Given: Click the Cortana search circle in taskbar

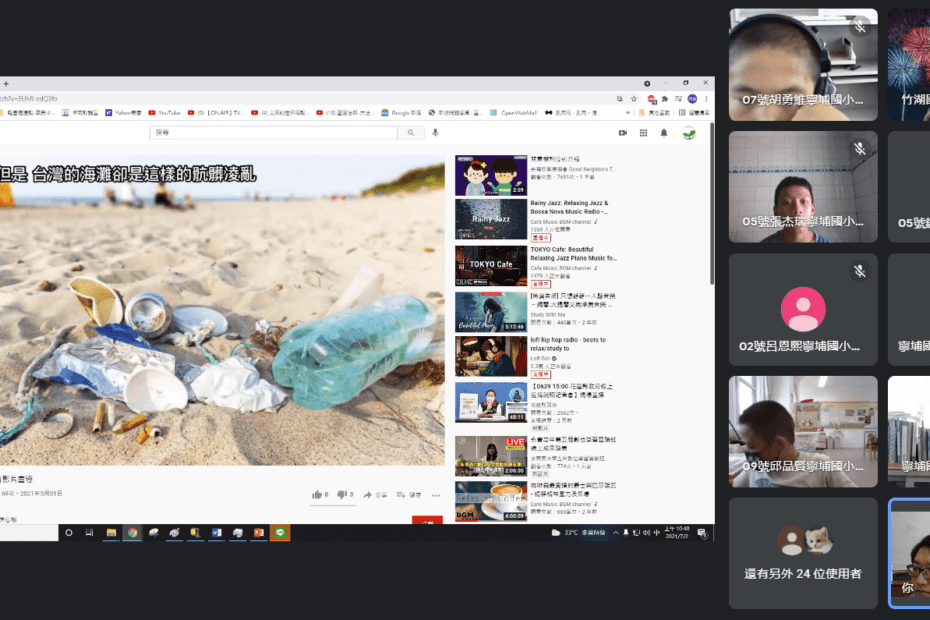Looking at the screenshot, I should tap(69, 533).
